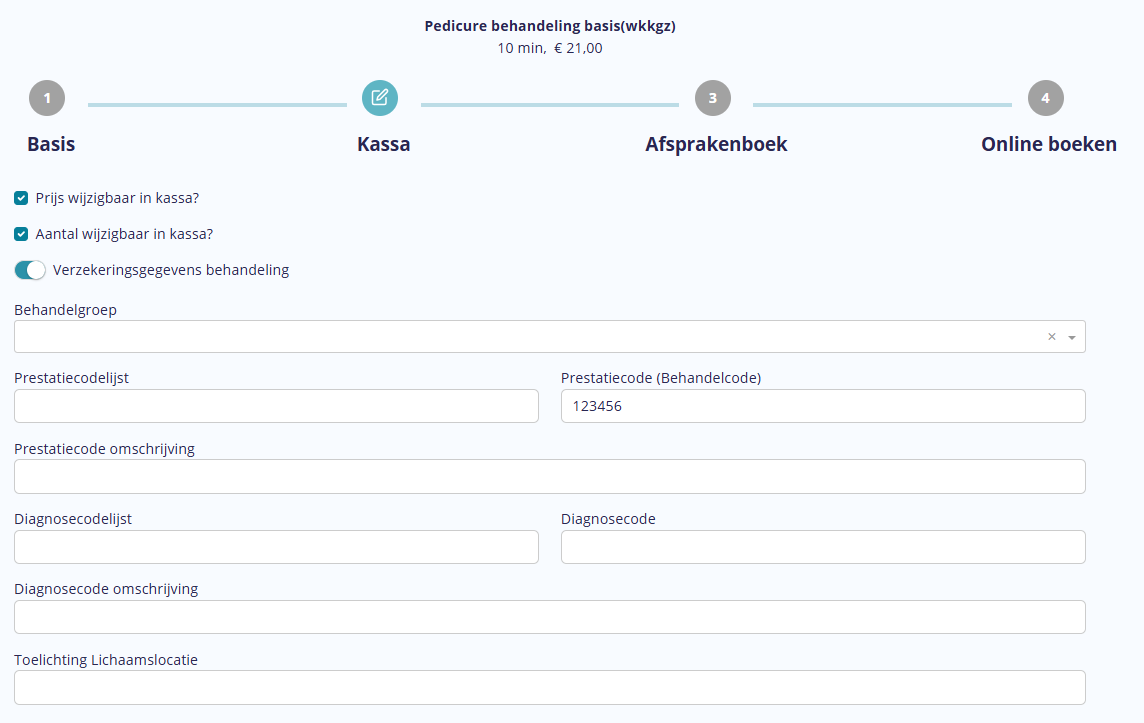Open the Online boeken step label
Image resolution: width=1144 pixels, height=723 pixels.
click(1048, 144)
